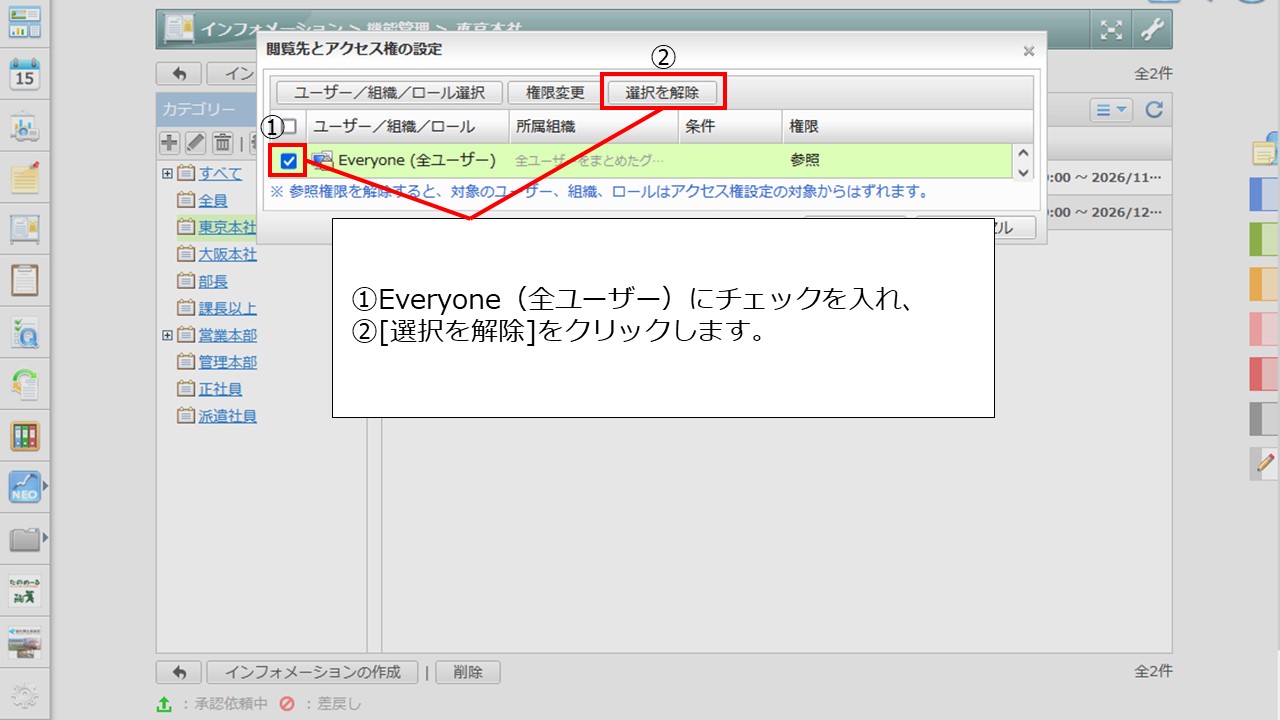Toggle the select-all checkbox in the table header
Viewport: 1280px width, 720px height.
click(289, 126)
